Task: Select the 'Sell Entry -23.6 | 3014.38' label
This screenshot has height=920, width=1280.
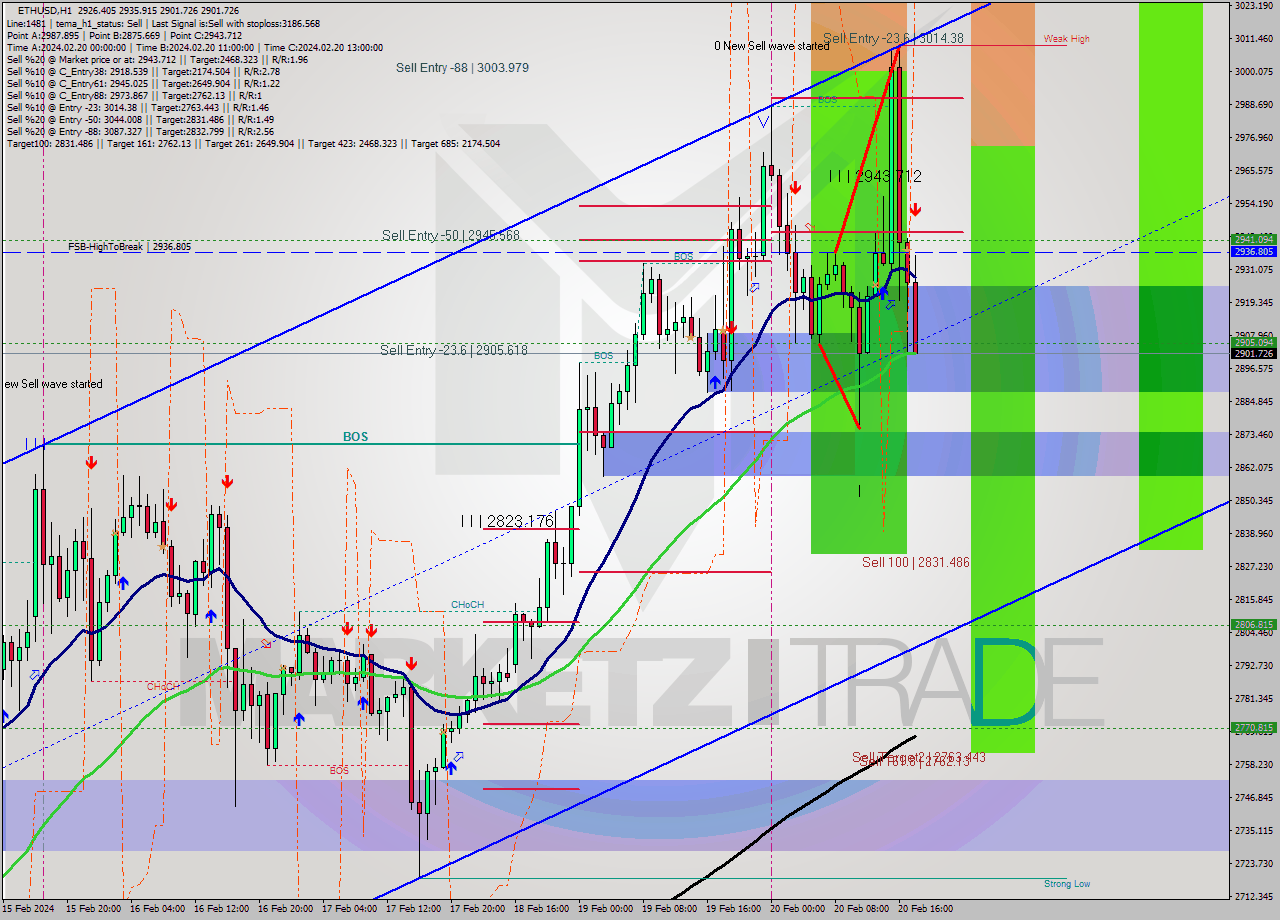Action: coord(893,38)
